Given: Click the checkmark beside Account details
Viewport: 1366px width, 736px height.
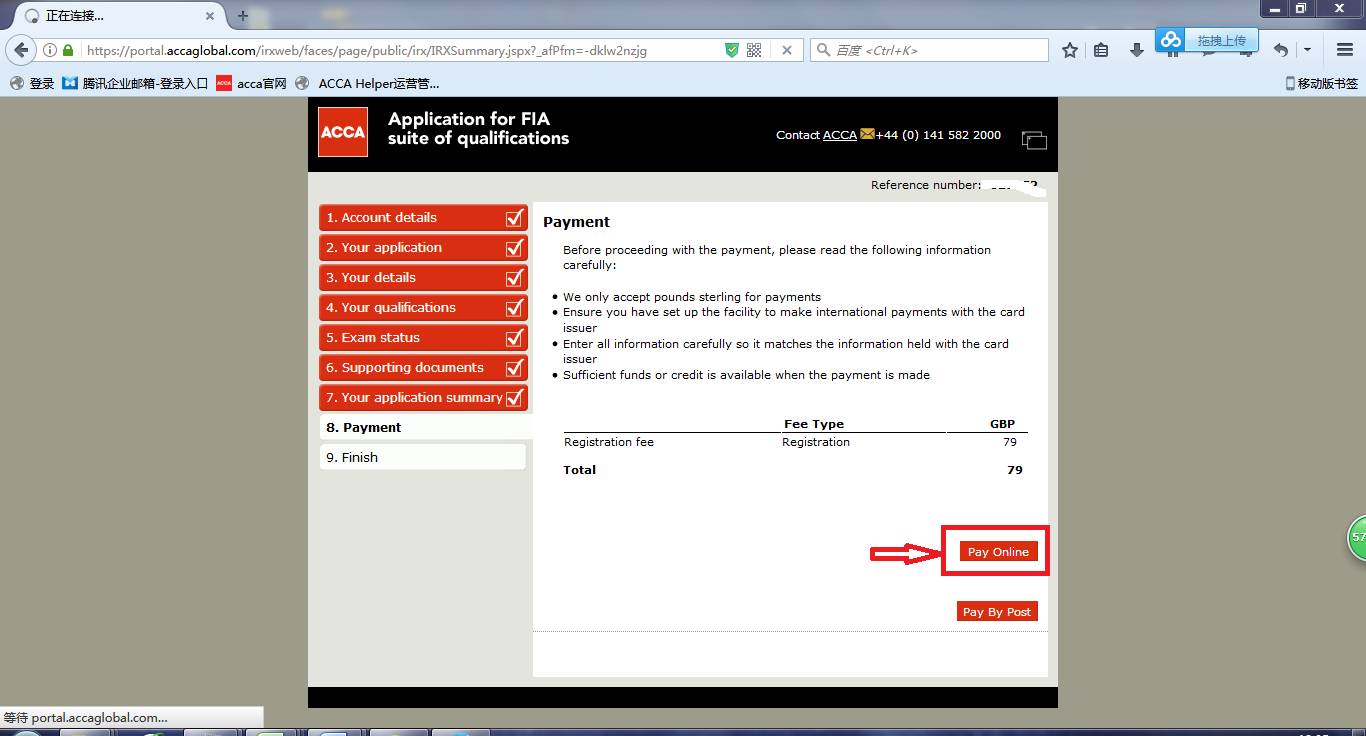Looking at the screenshot, I should click(515, 218).
